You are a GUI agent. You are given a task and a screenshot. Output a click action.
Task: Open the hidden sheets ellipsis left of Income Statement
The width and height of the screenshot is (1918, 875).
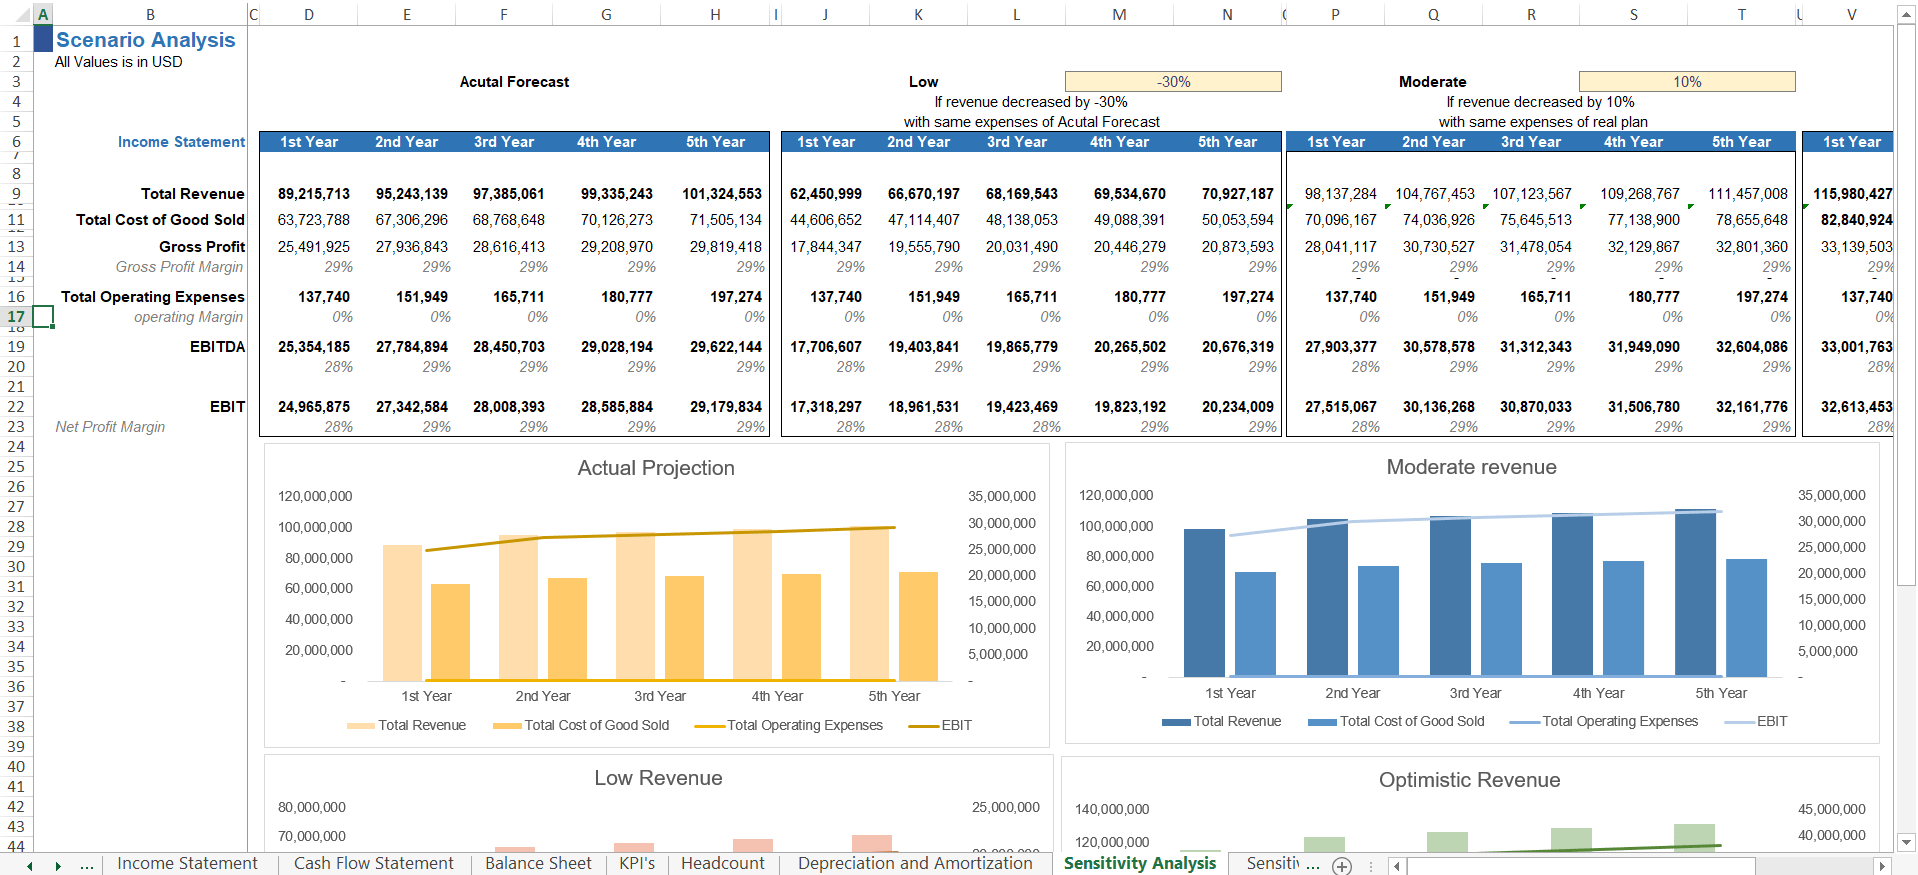87,865
